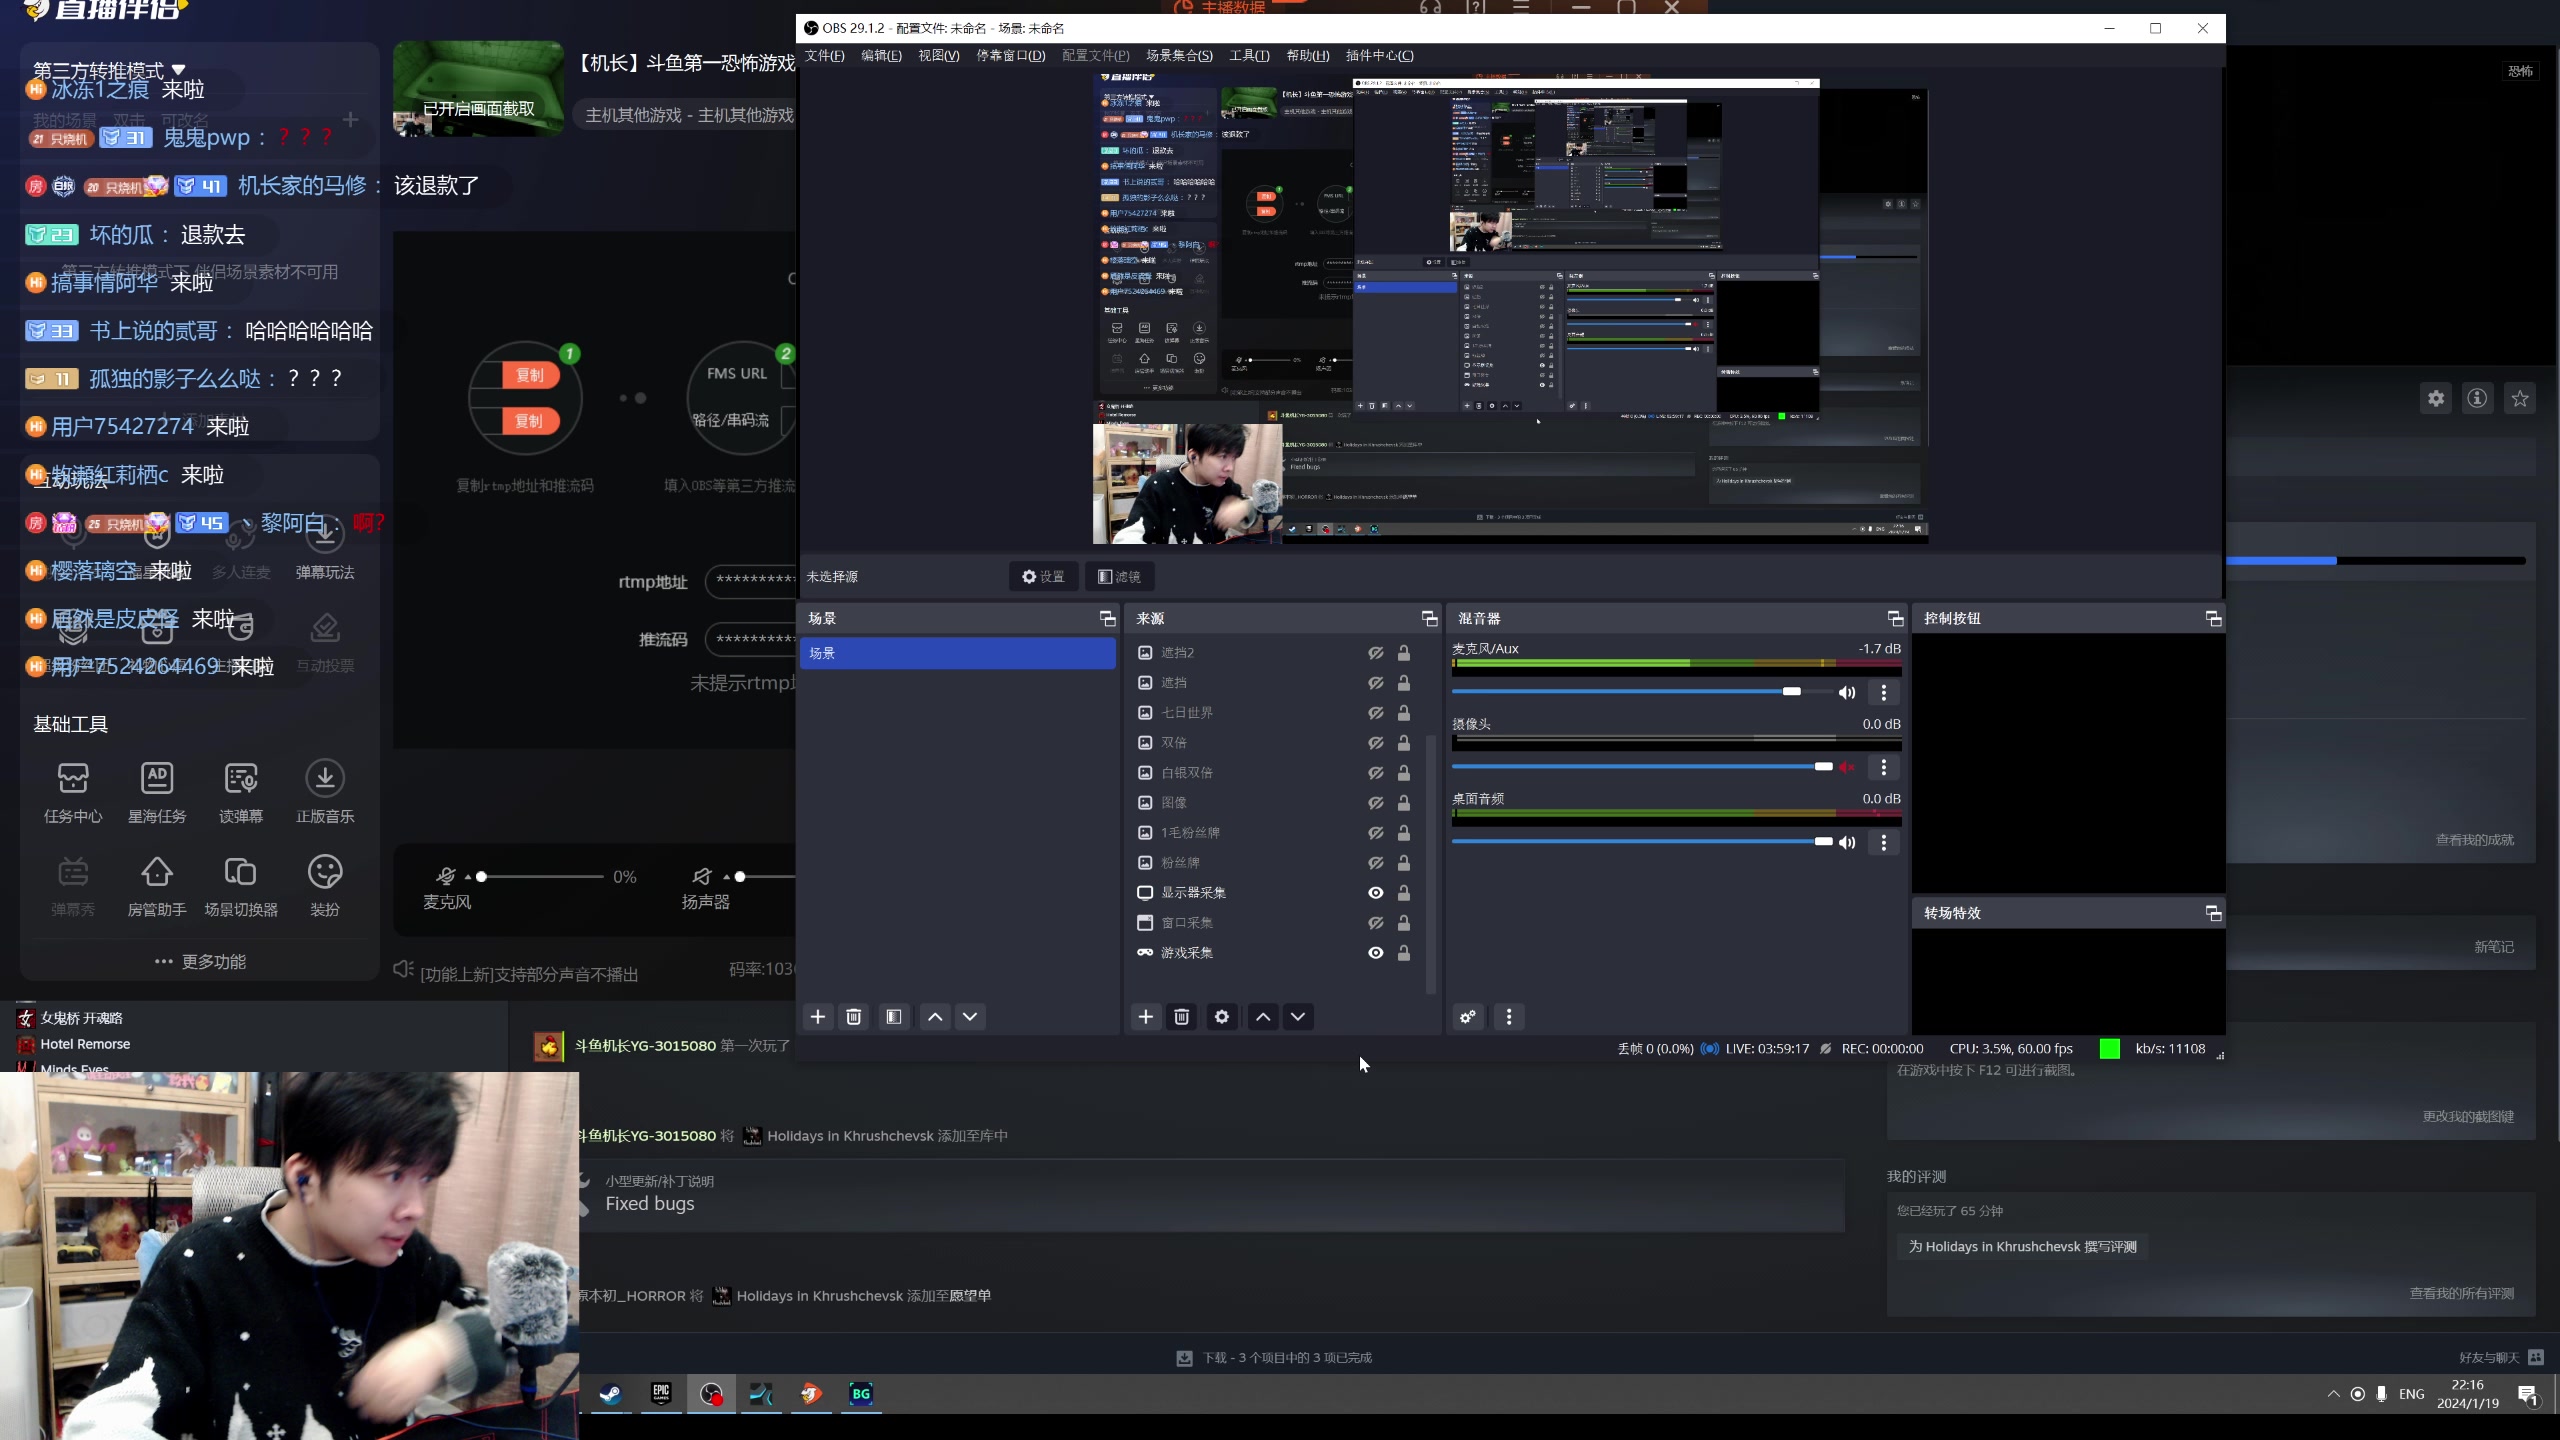Open OBS Studio from the taskbar
The image size is (2560, 1440).
711,1394
